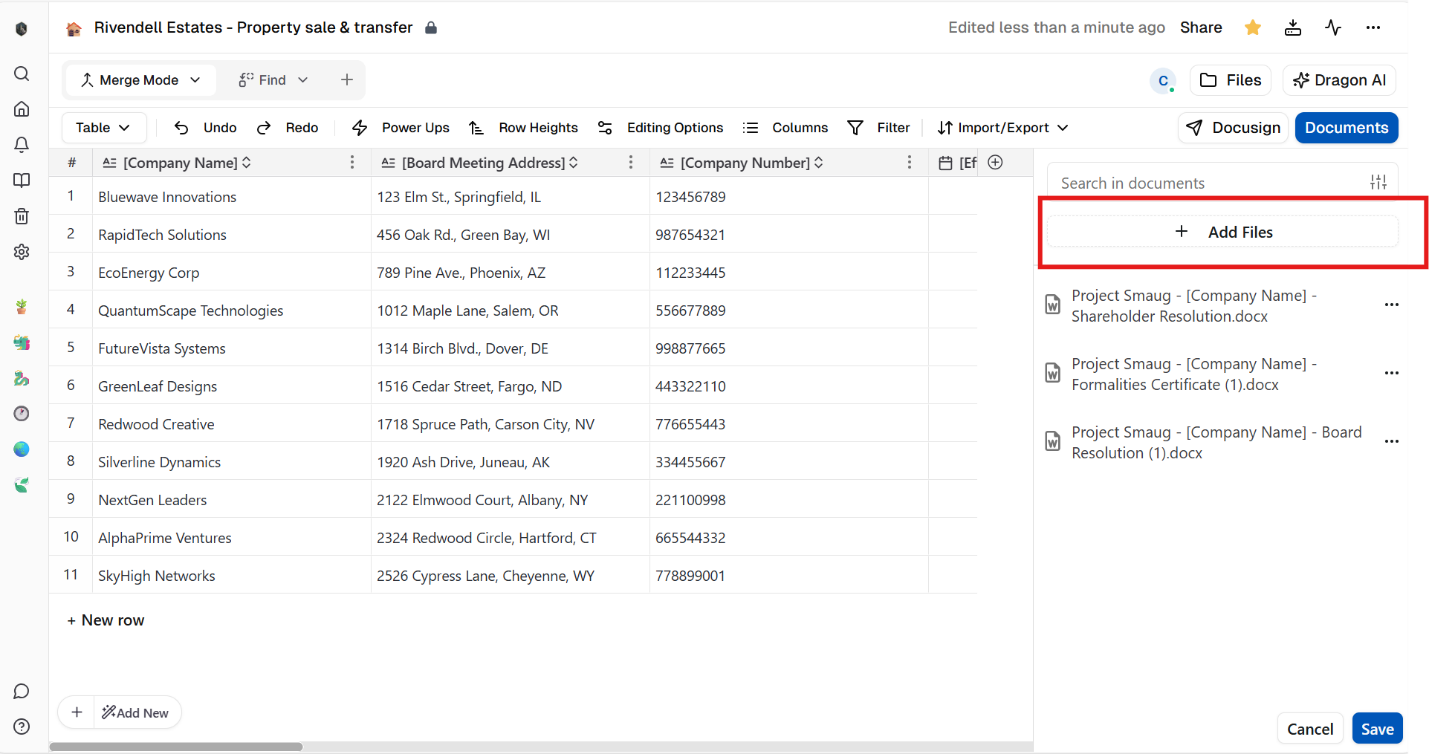1429x754 pixels.
Task: Click the Cancel button
Action: pyautogui.click(x=1310, y=729)
